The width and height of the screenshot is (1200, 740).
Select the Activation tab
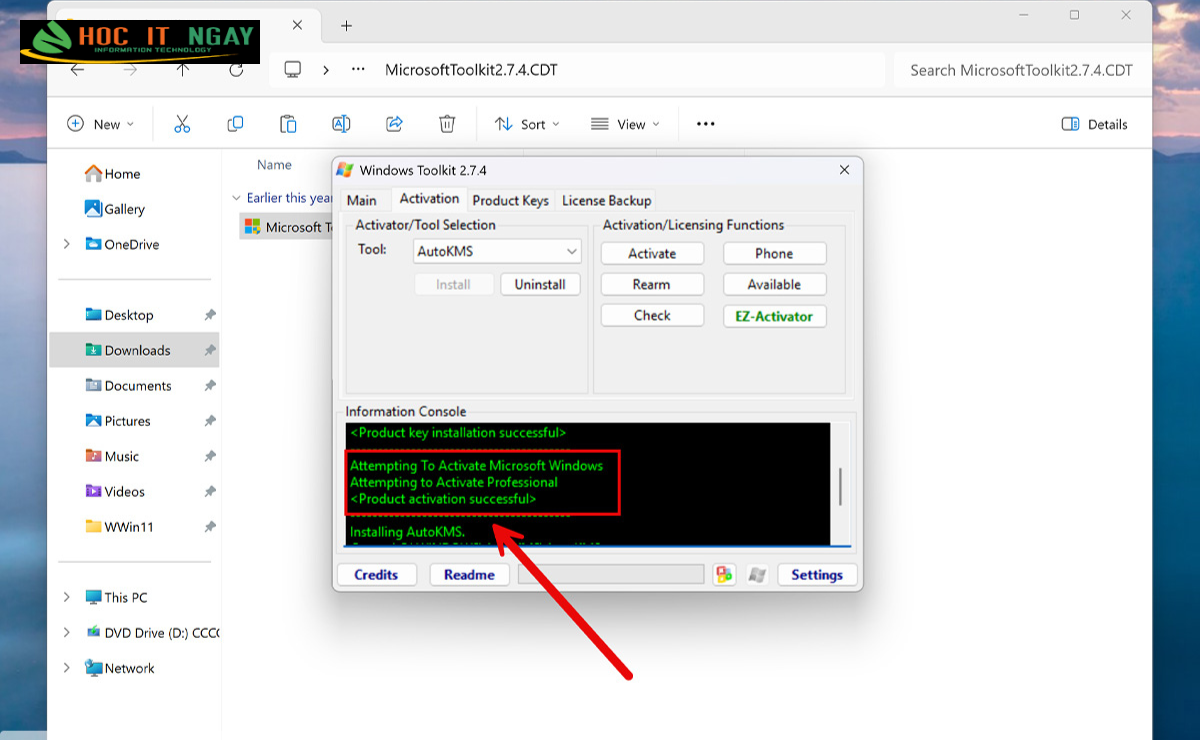(x=429, y=199)
